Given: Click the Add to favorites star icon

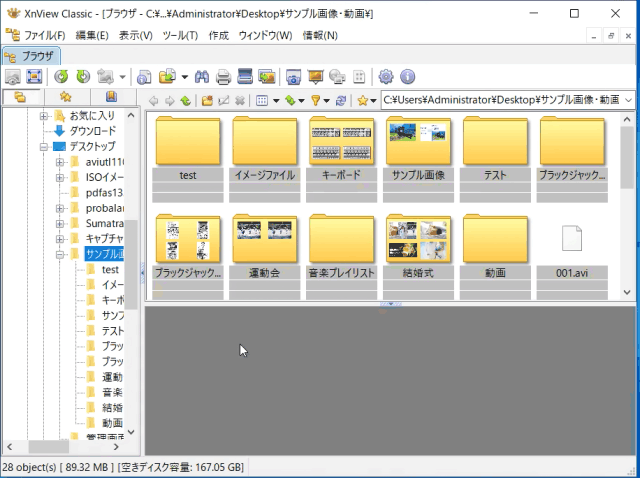Looking at the screenshot, I should [362, 100].
